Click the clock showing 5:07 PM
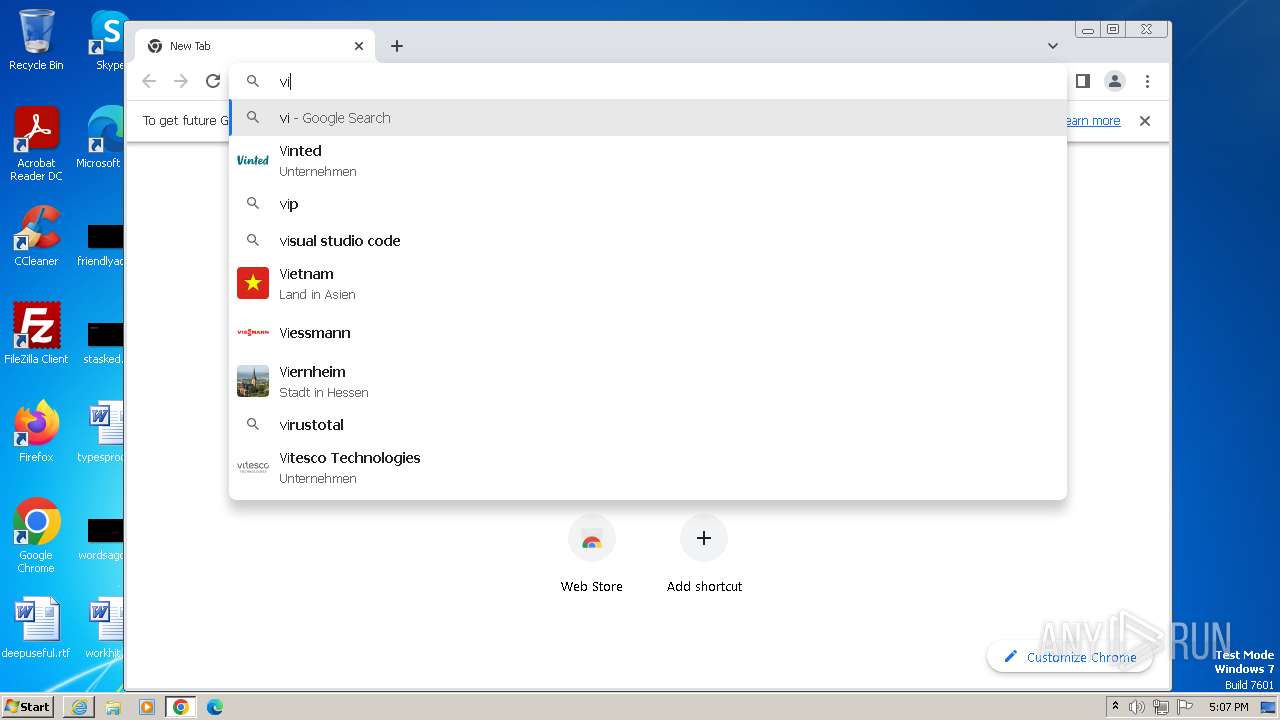Viewport: 1280px width, 720px height. 1228,707
